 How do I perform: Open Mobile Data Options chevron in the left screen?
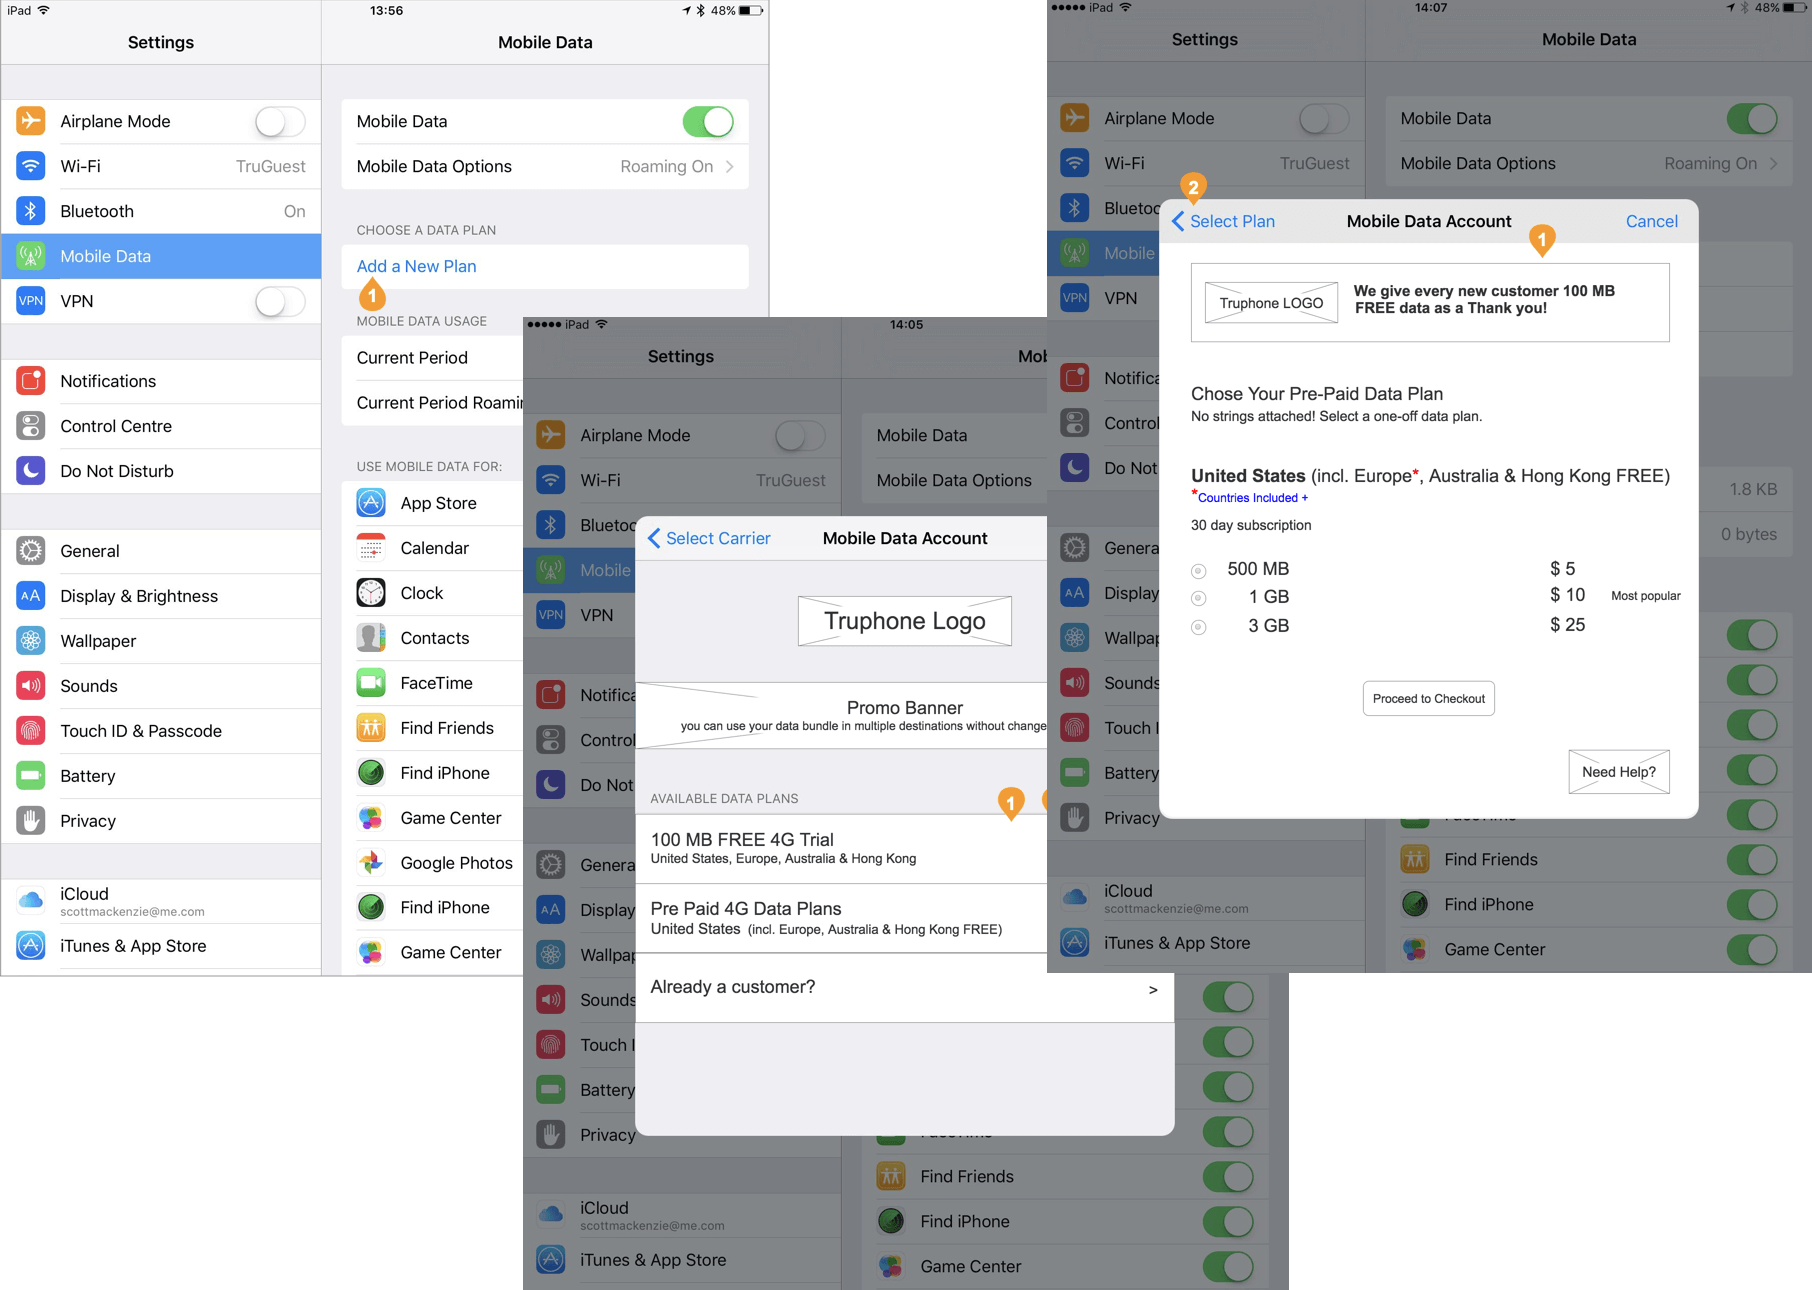pos(730,167)
